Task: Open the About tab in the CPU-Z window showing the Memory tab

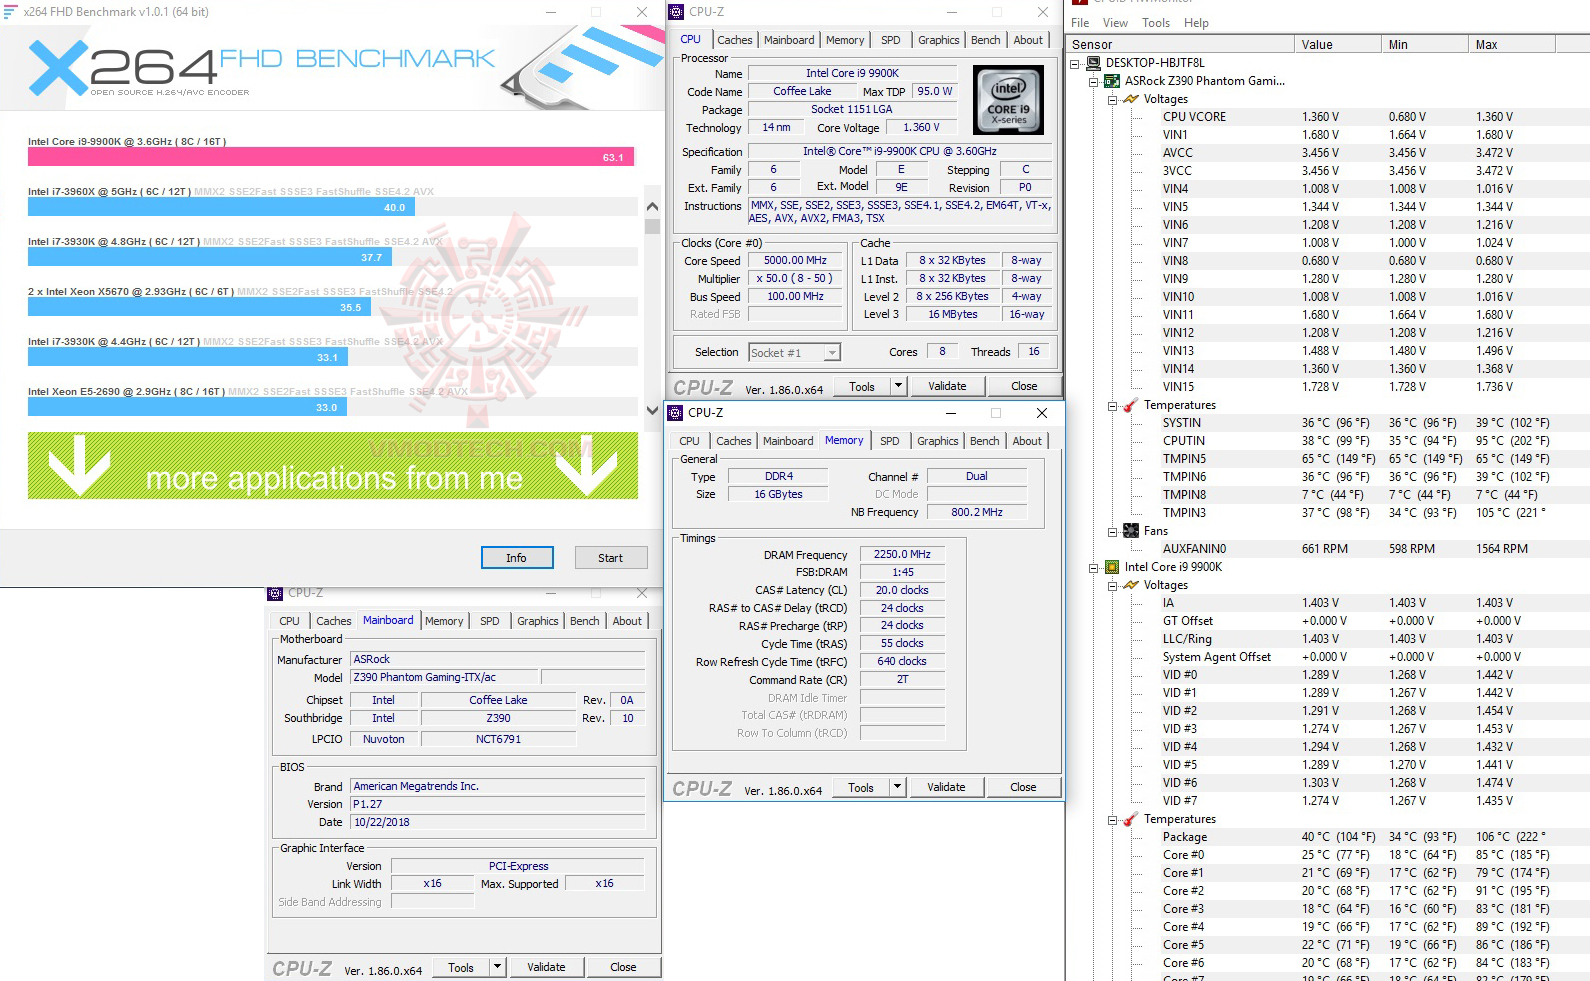Action: click(1027, 441)
